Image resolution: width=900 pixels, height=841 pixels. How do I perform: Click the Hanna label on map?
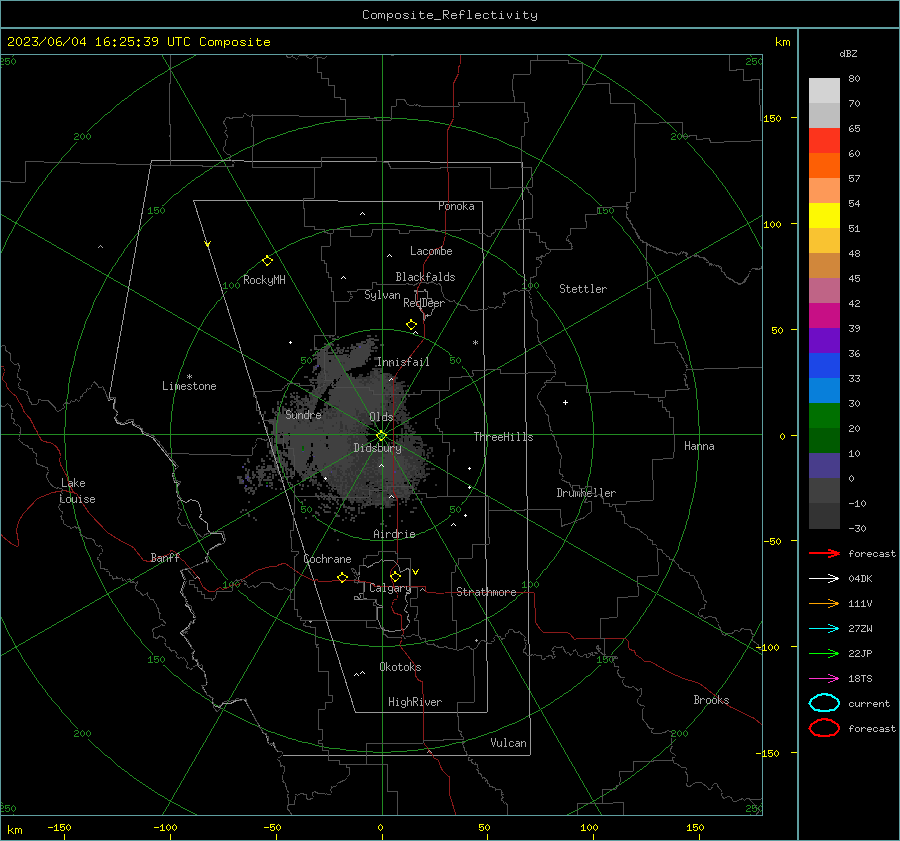pyautogui.click(x=699, y=446)
